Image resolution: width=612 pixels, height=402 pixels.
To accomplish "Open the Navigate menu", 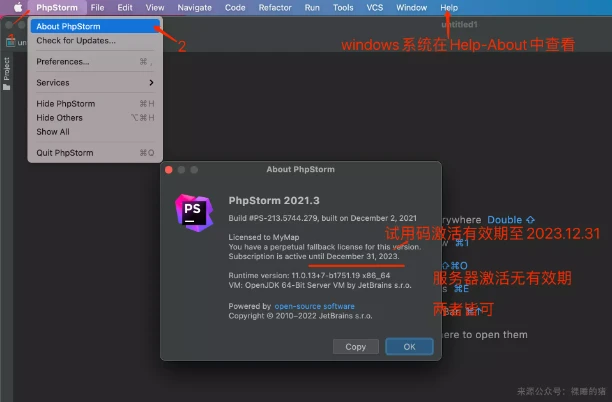I will coord(194,7).
